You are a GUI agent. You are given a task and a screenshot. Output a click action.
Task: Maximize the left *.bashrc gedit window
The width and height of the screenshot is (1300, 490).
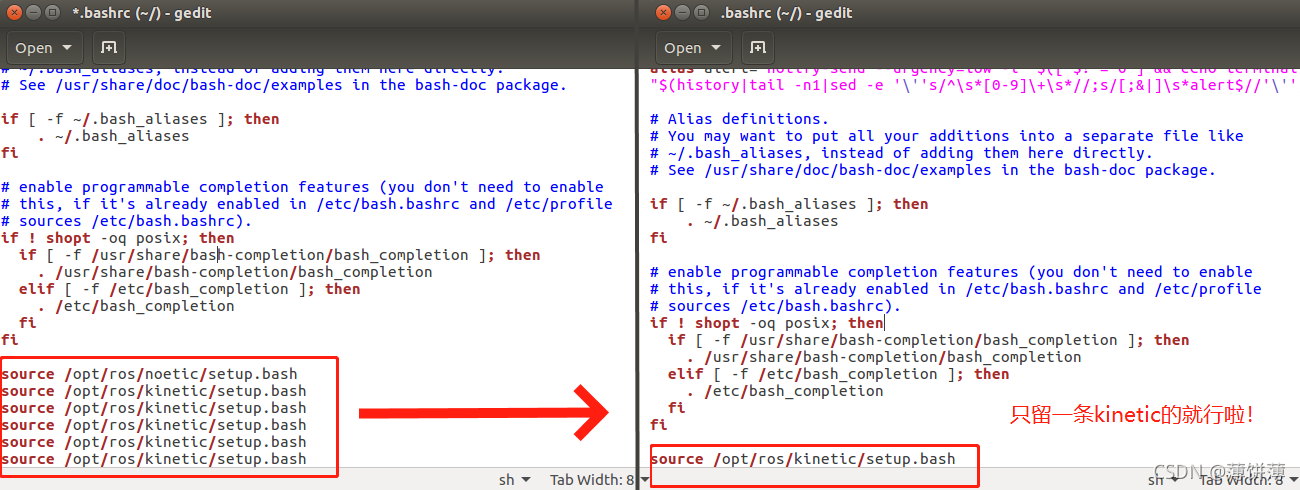click(52, 13)
